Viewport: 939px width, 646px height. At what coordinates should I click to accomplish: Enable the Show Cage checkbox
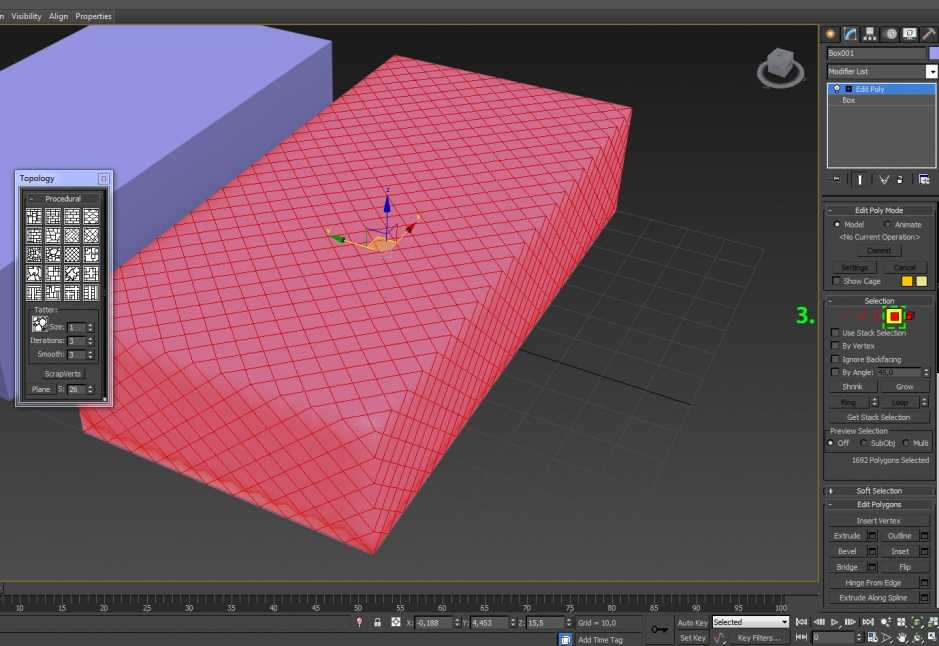(x=836, y=281)
